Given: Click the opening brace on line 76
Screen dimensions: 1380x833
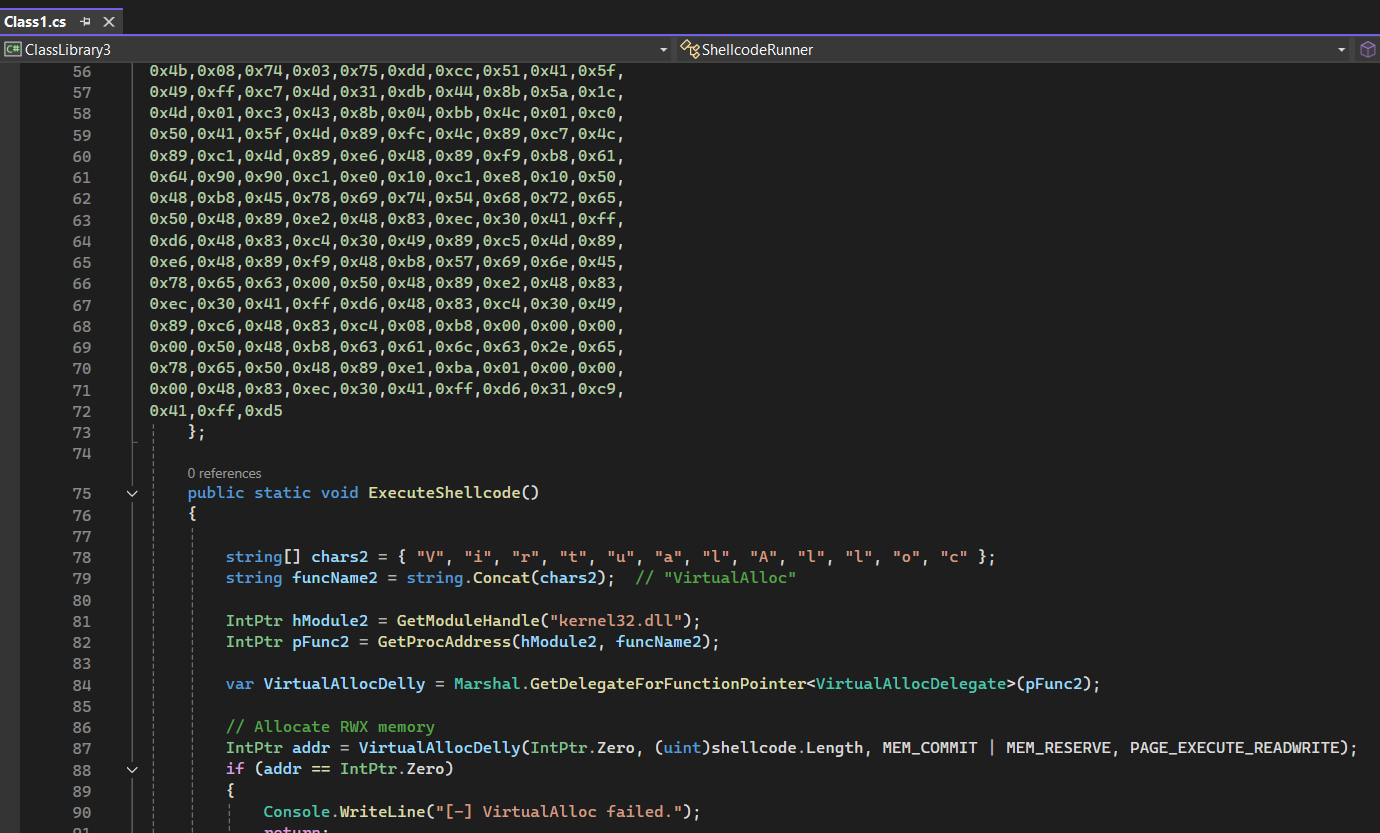Looking at the screenshot, I should (x=193, y=514).
